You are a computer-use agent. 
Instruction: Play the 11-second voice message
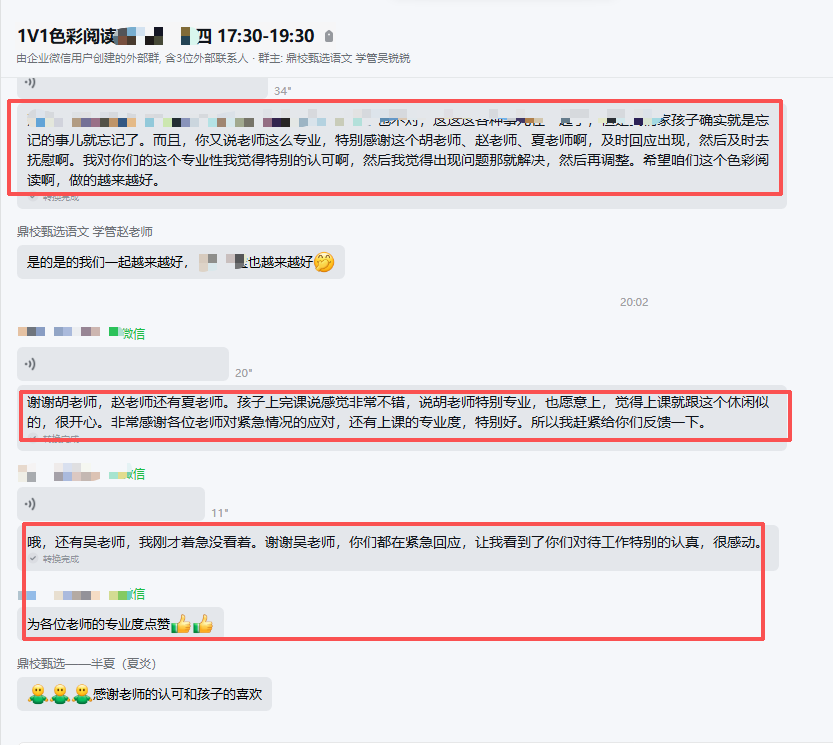click(111, 504)
